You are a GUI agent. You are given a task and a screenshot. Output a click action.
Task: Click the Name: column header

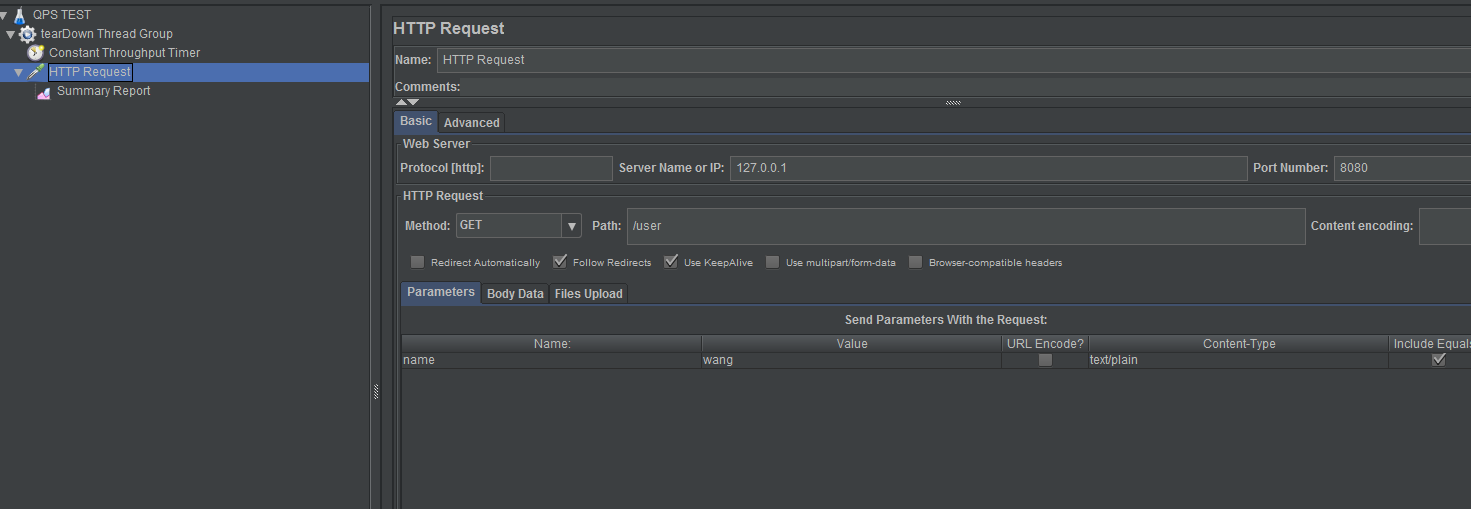point(552,343)
